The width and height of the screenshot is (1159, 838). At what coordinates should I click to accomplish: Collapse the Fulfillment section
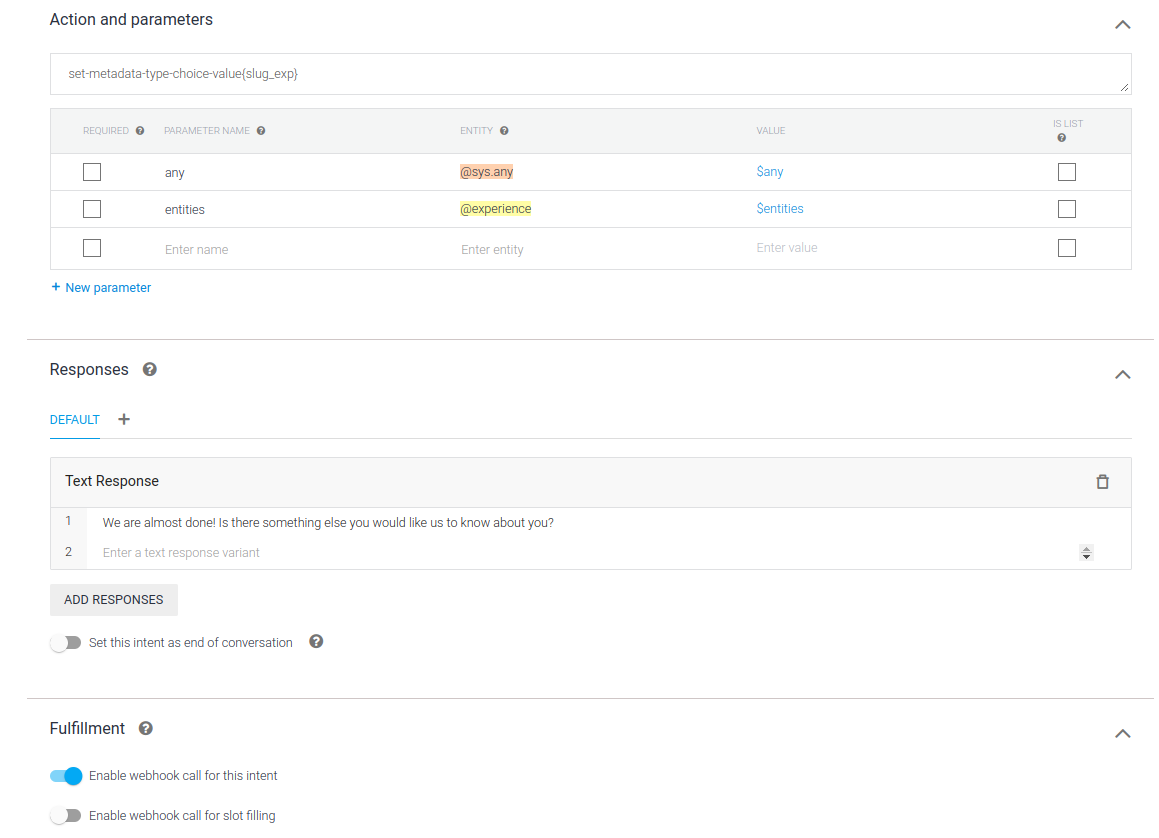point(1122,733)
